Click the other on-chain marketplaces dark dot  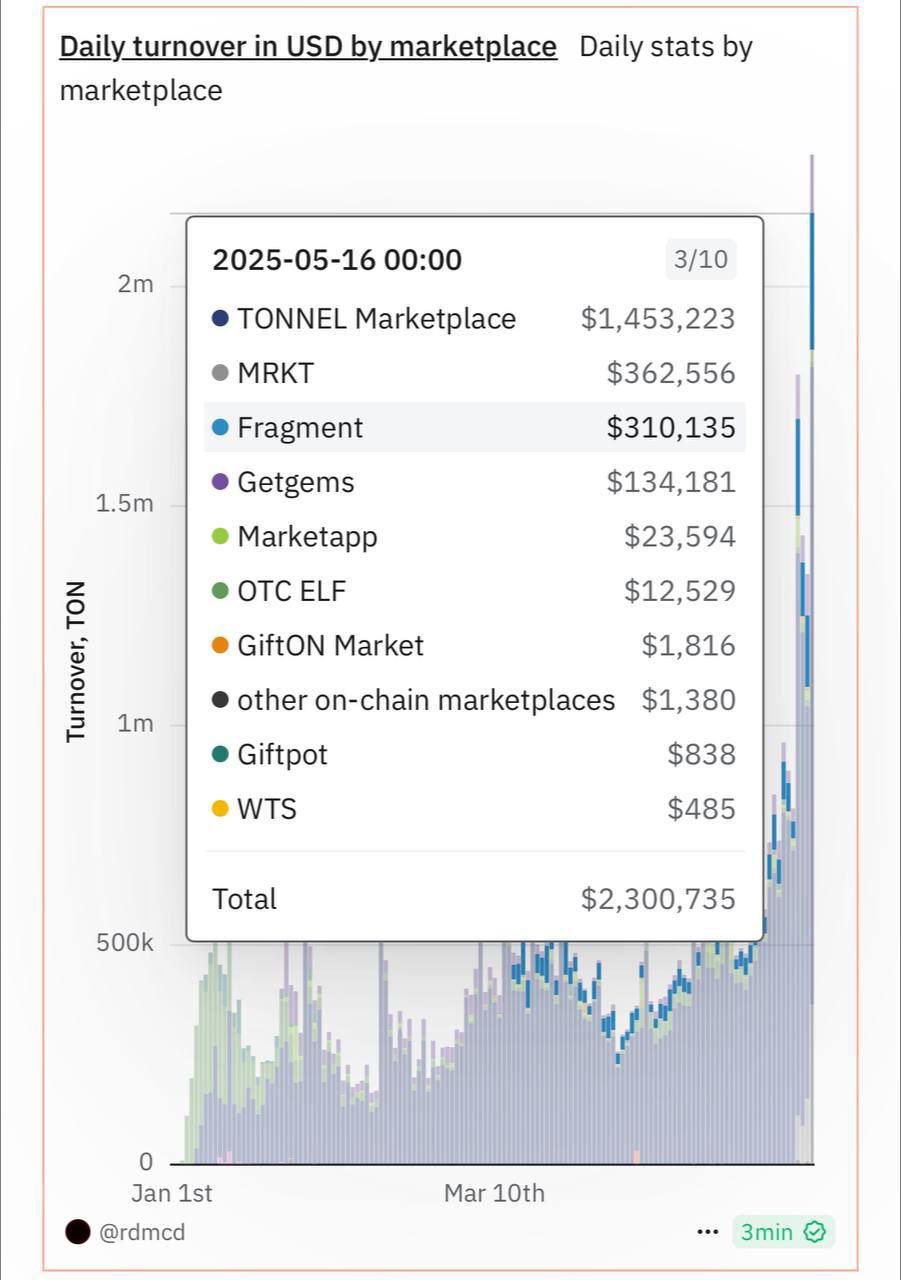point(221,700)
